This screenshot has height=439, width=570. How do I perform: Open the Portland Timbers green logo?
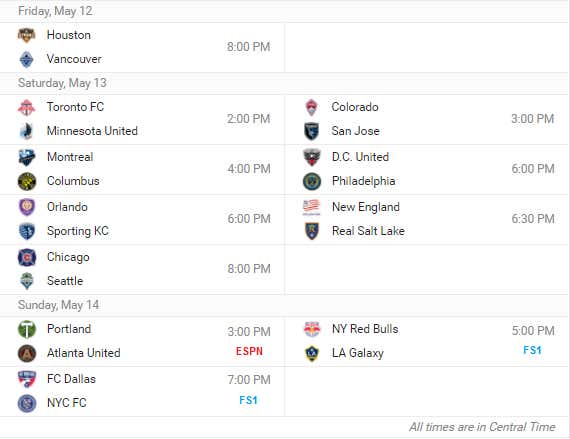[27, 329]
